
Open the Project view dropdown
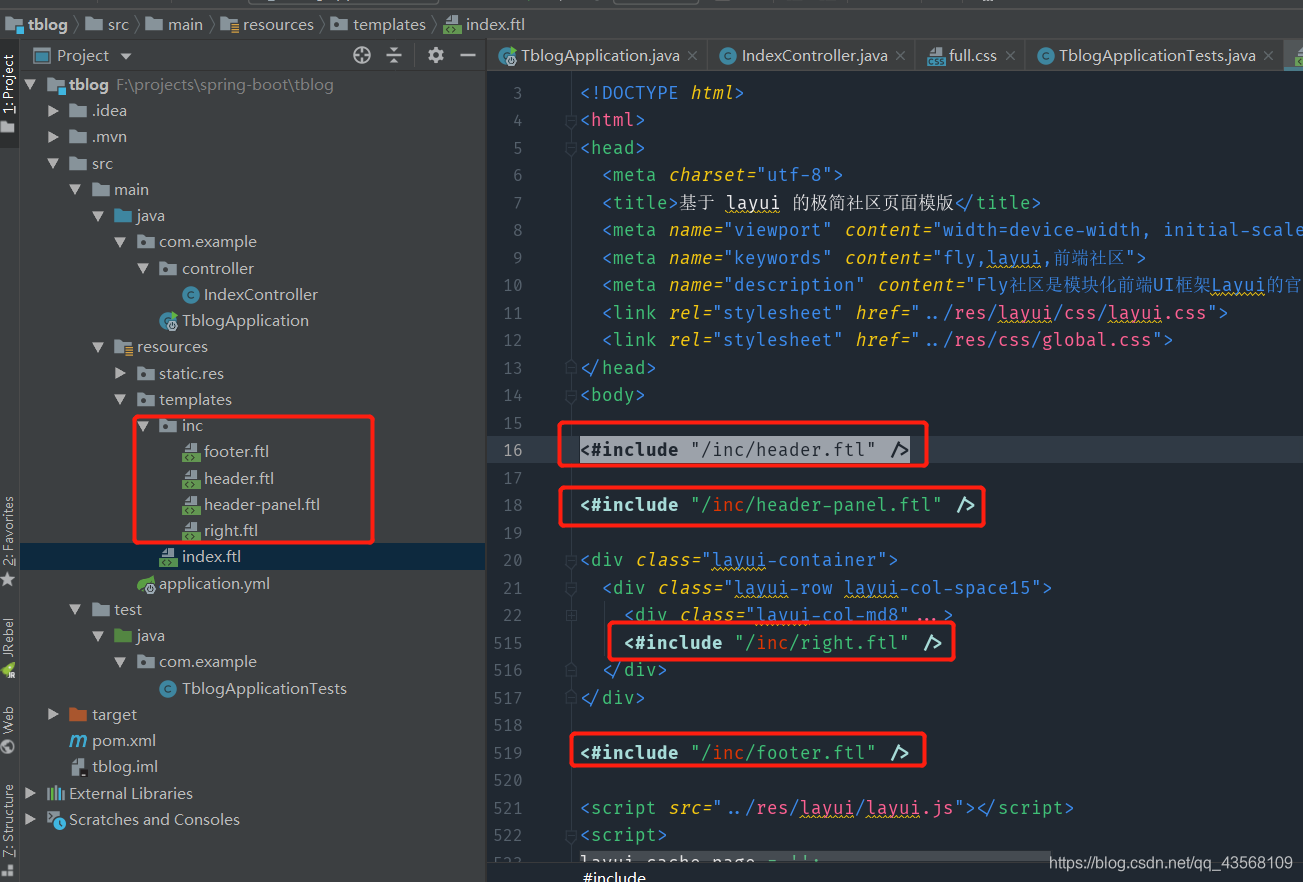tap(126, 56)
